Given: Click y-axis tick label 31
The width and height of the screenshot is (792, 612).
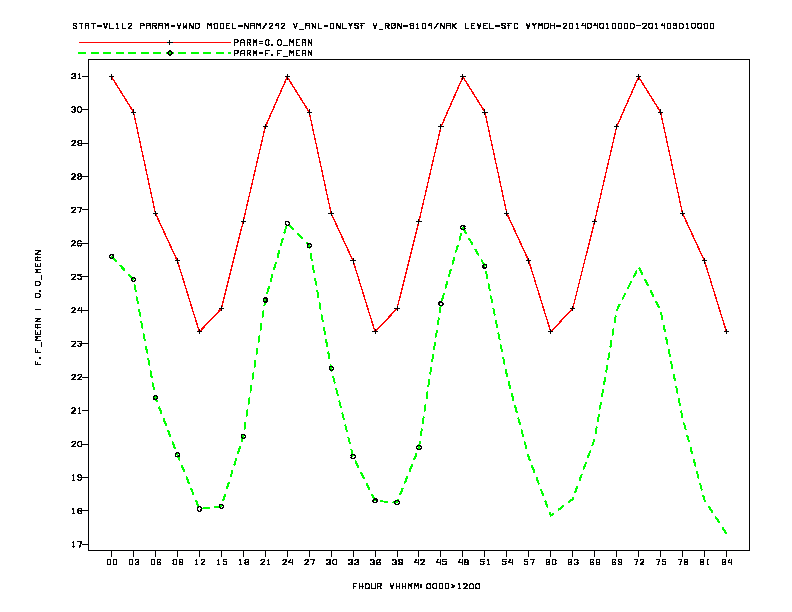Looking at the screenshot, I should (x=76, y=76).
